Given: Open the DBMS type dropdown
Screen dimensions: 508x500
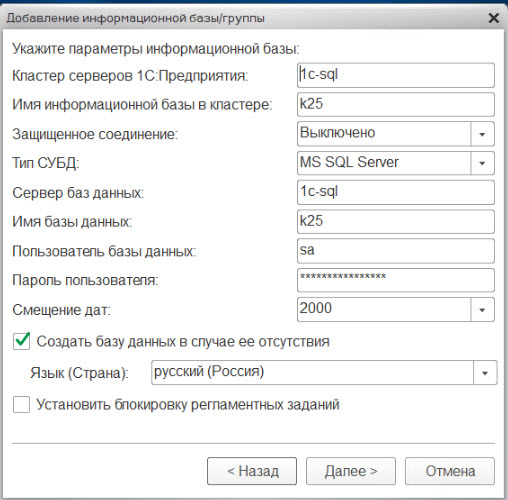Looking at the screenshot, I should coord(482,163).
